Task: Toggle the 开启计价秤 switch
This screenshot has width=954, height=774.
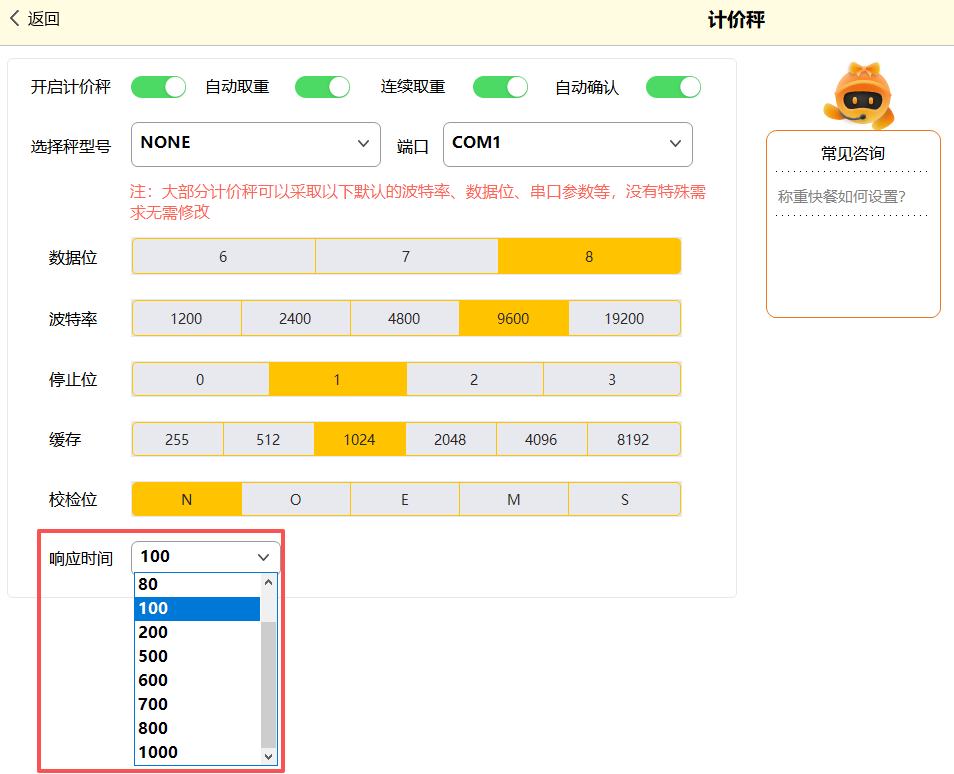Action: [158, 87]
